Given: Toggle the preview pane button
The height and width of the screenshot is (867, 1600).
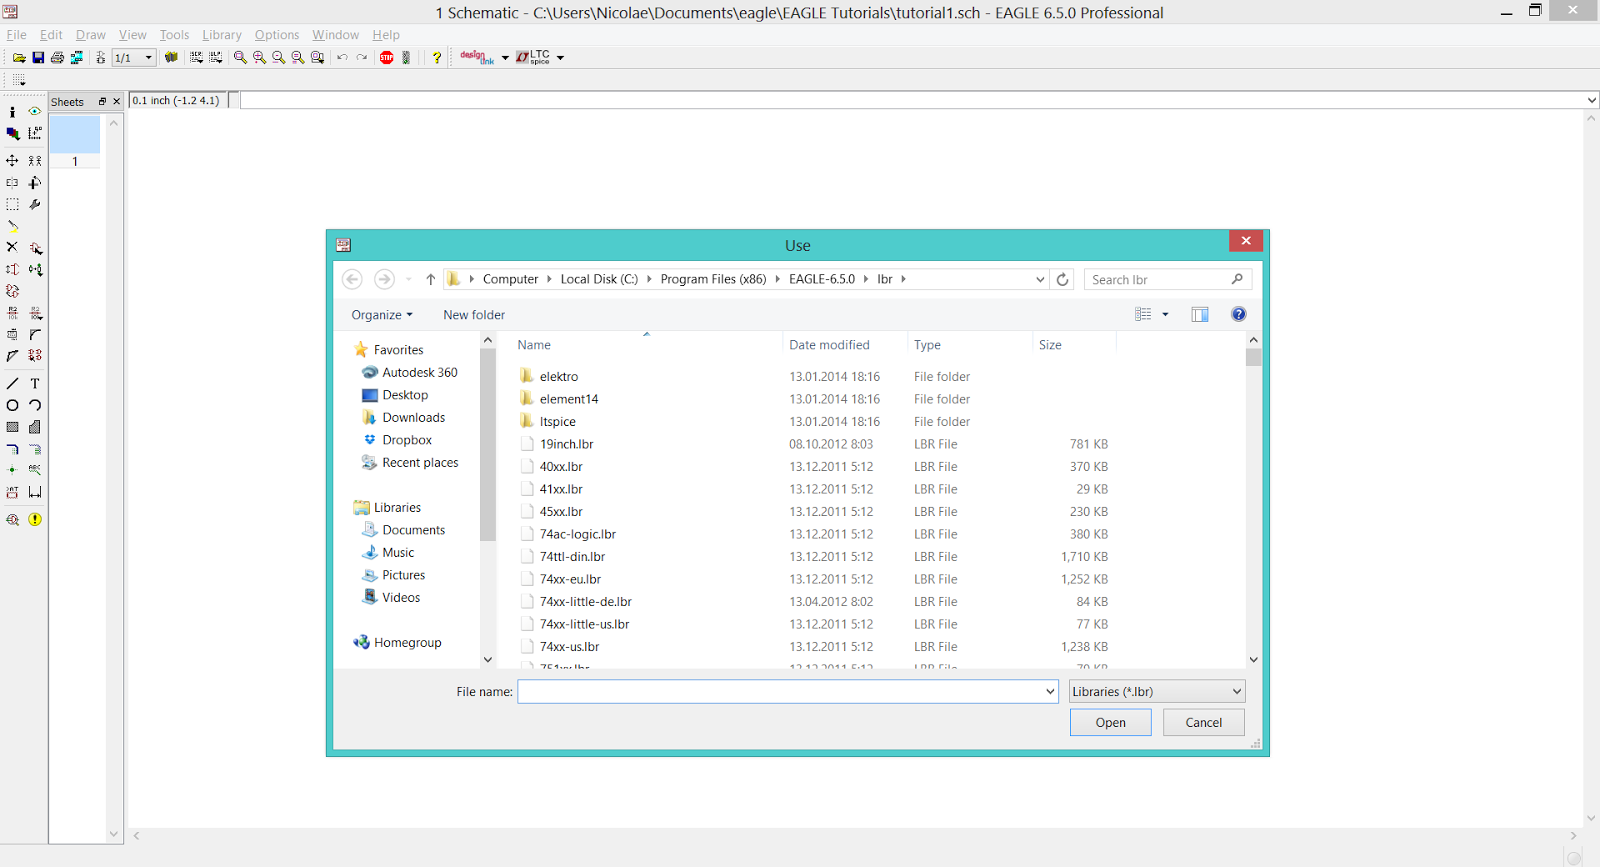Looking at the screenshot, I should click(1200, 315).
